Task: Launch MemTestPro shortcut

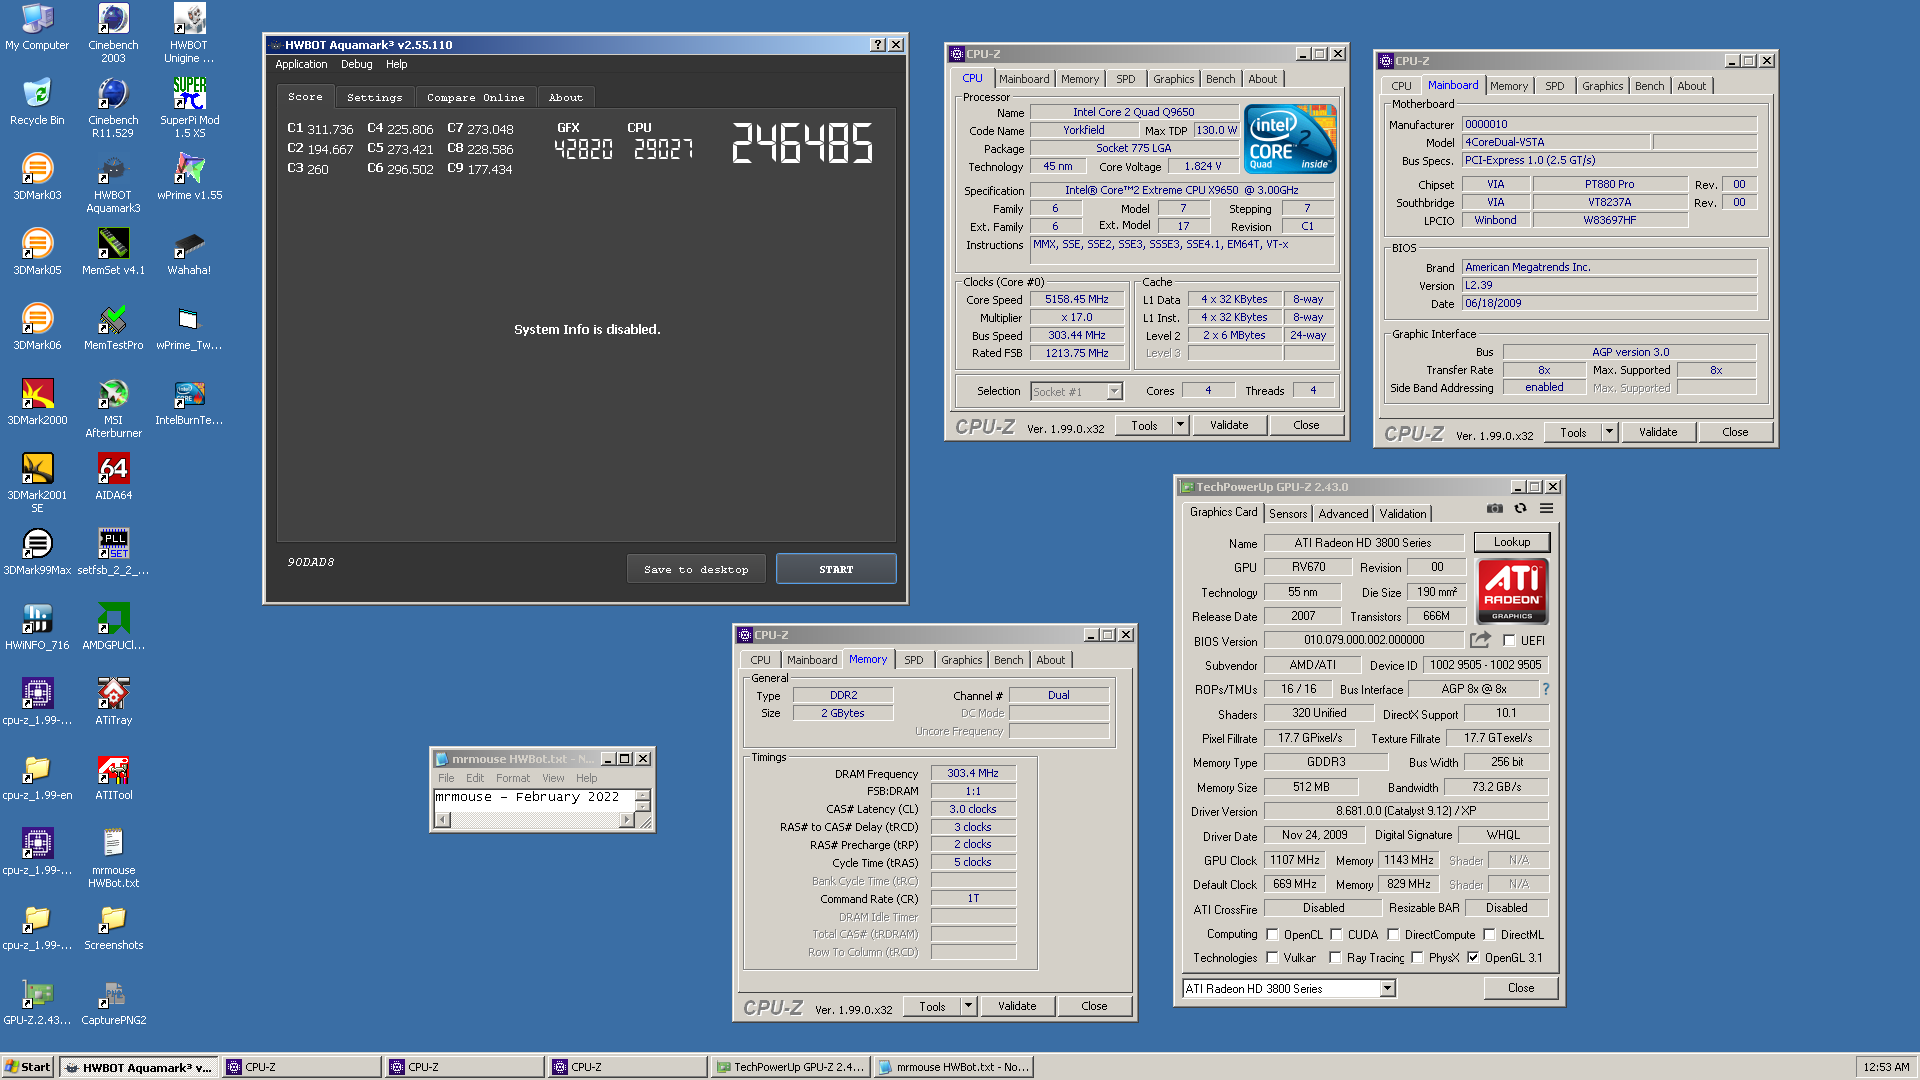Action: [113, 326]
